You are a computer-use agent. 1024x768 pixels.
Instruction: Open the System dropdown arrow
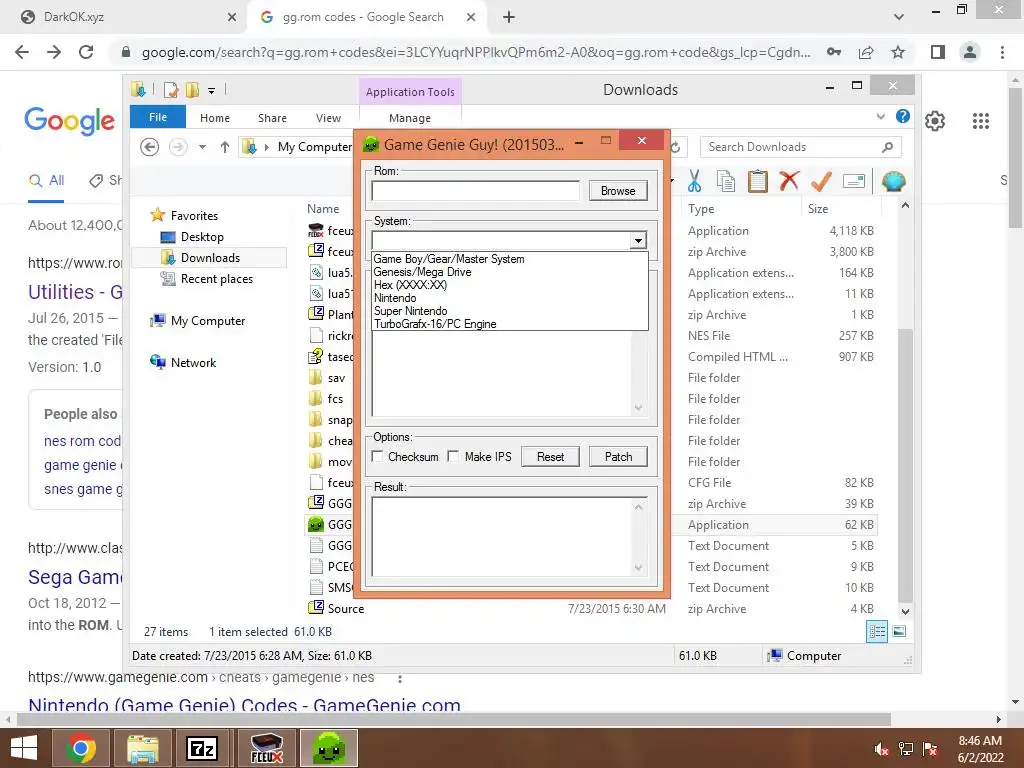pos(638,240)
